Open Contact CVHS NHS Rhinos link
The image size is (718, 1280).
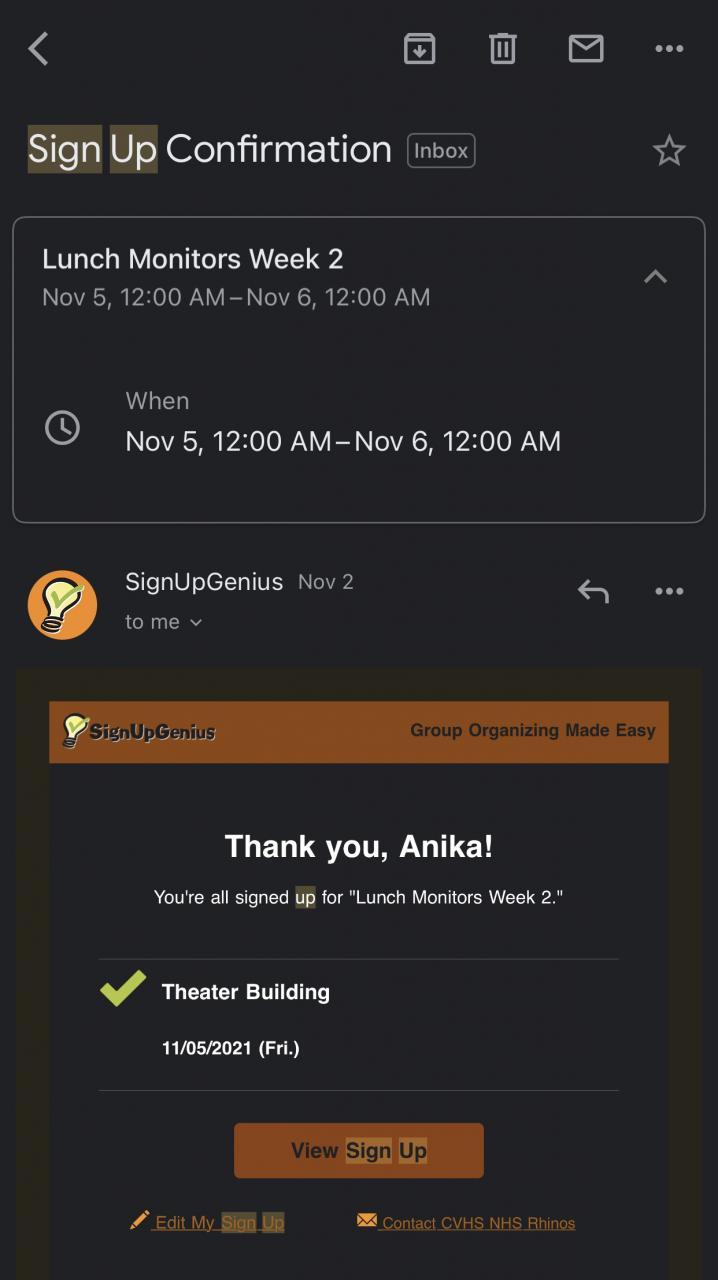(467, 1222)
